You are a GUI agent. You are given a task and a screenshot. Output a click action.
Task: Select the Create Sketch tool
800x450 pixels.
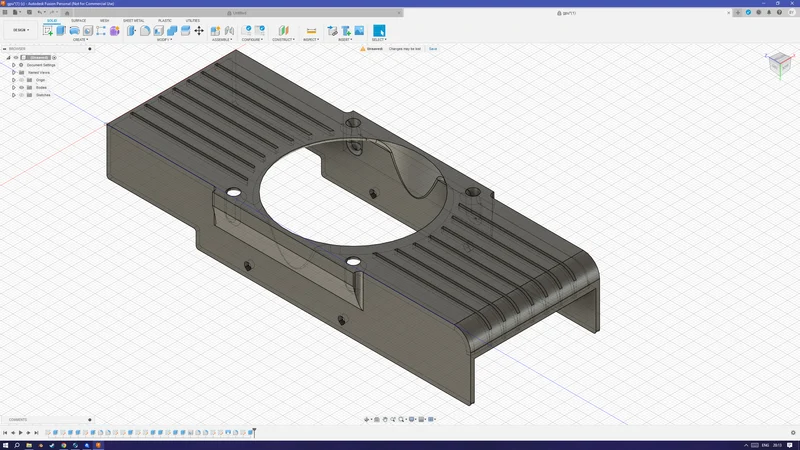48,31
